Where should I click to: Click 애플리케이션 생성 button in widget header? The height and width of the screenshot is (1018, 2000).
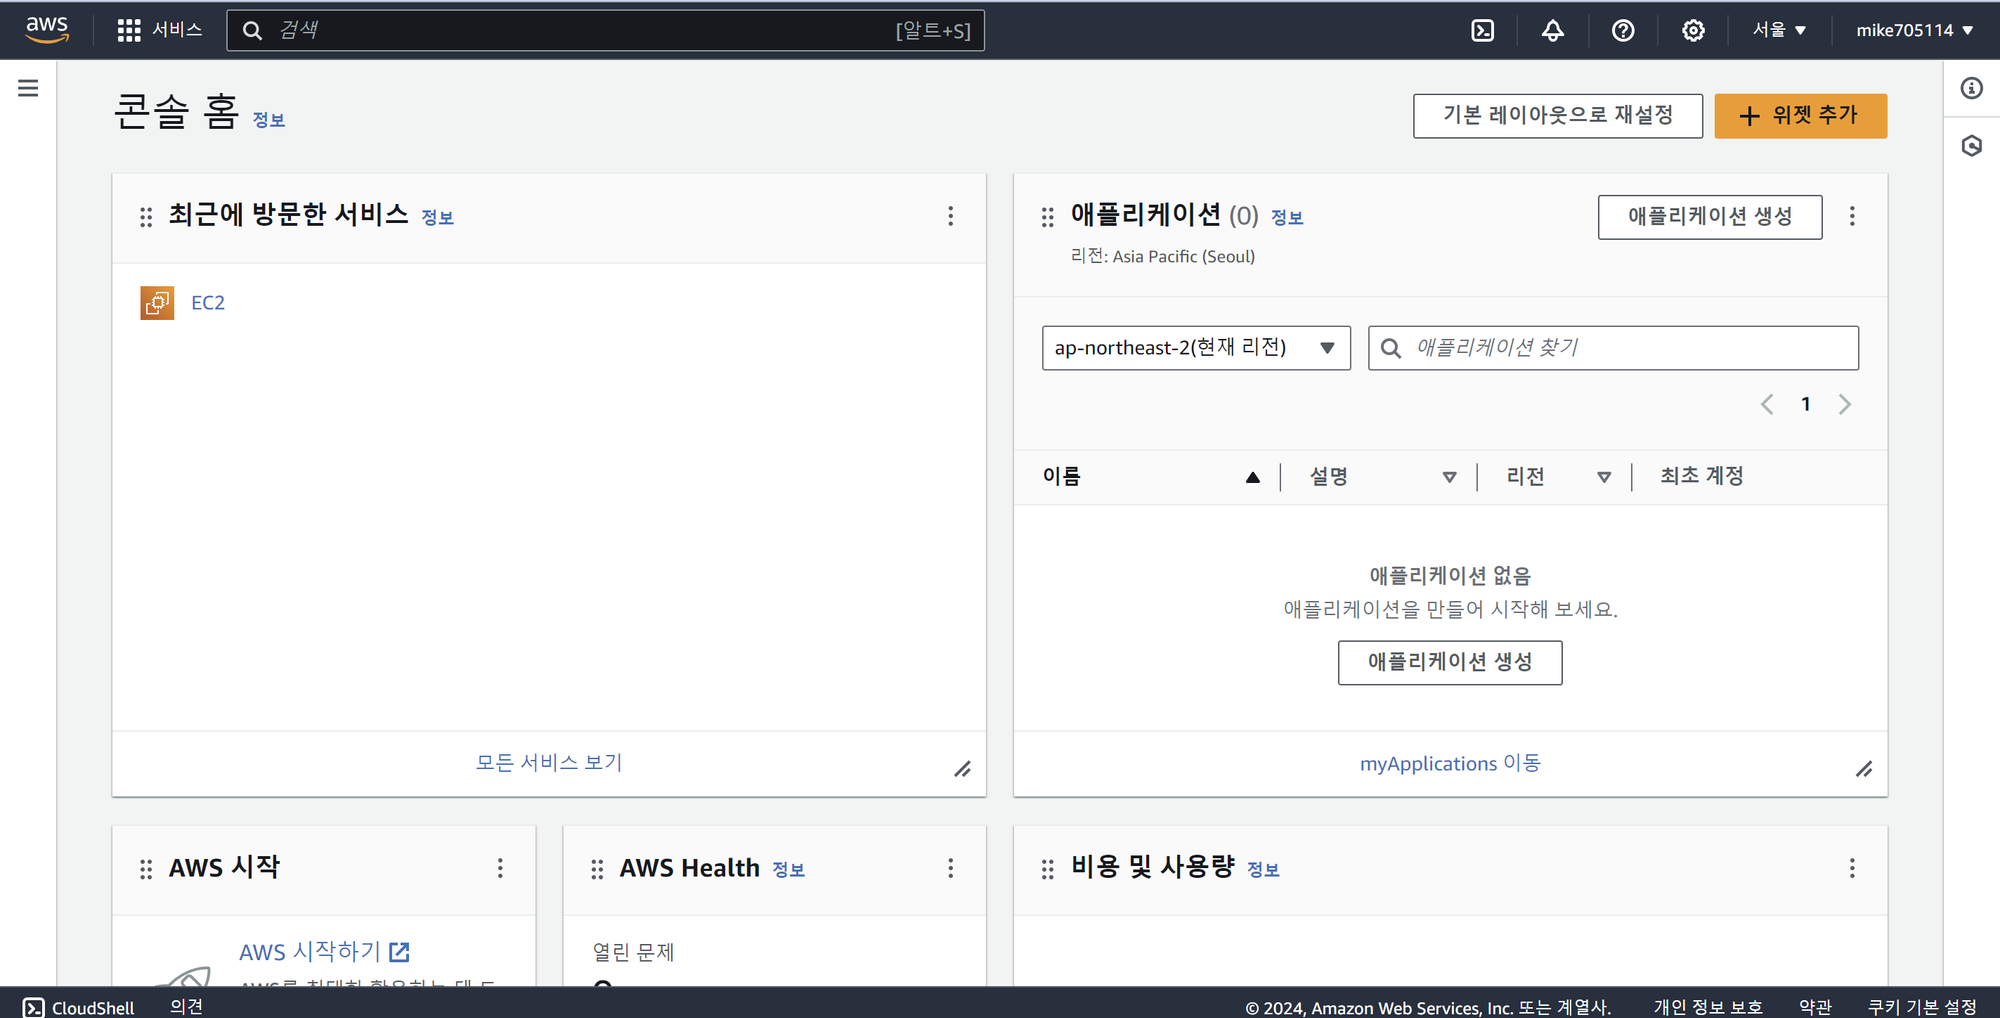tap(1710, 217)
